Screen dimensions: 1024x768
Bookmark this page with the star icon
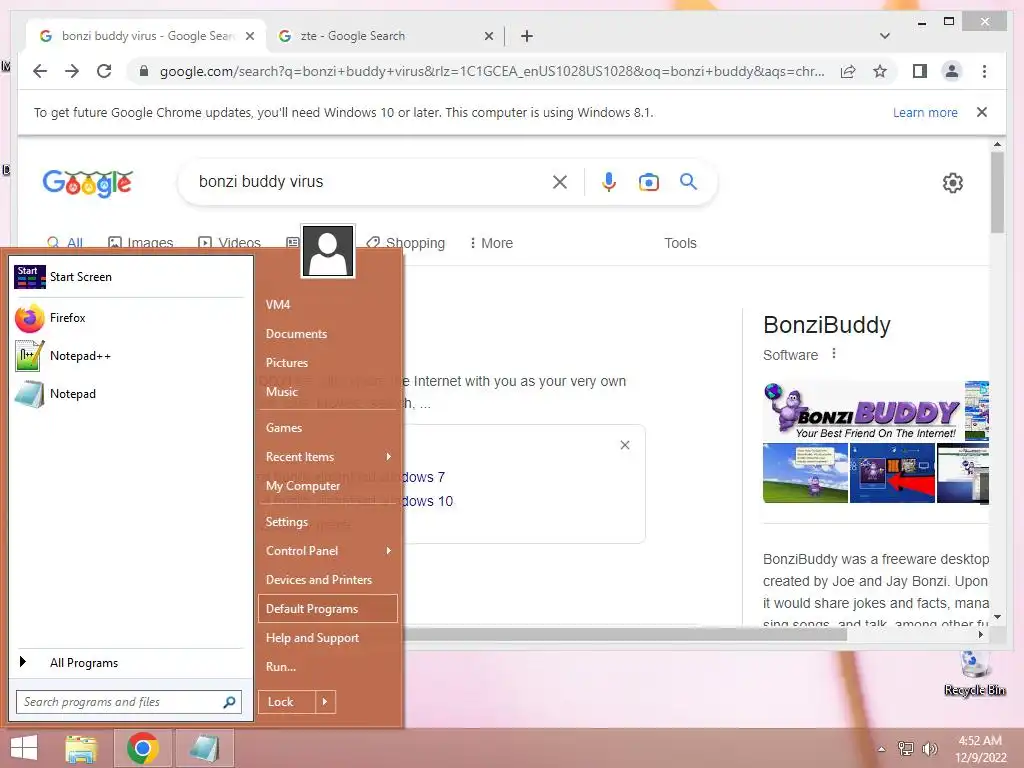pyautogui.click(x=880, y=71)
